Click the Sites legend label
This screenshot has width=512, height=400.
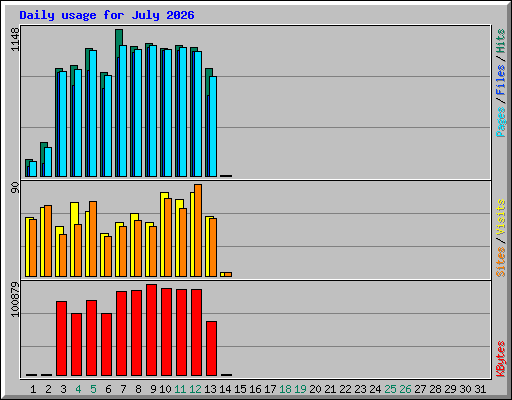(x=501, y=262)
